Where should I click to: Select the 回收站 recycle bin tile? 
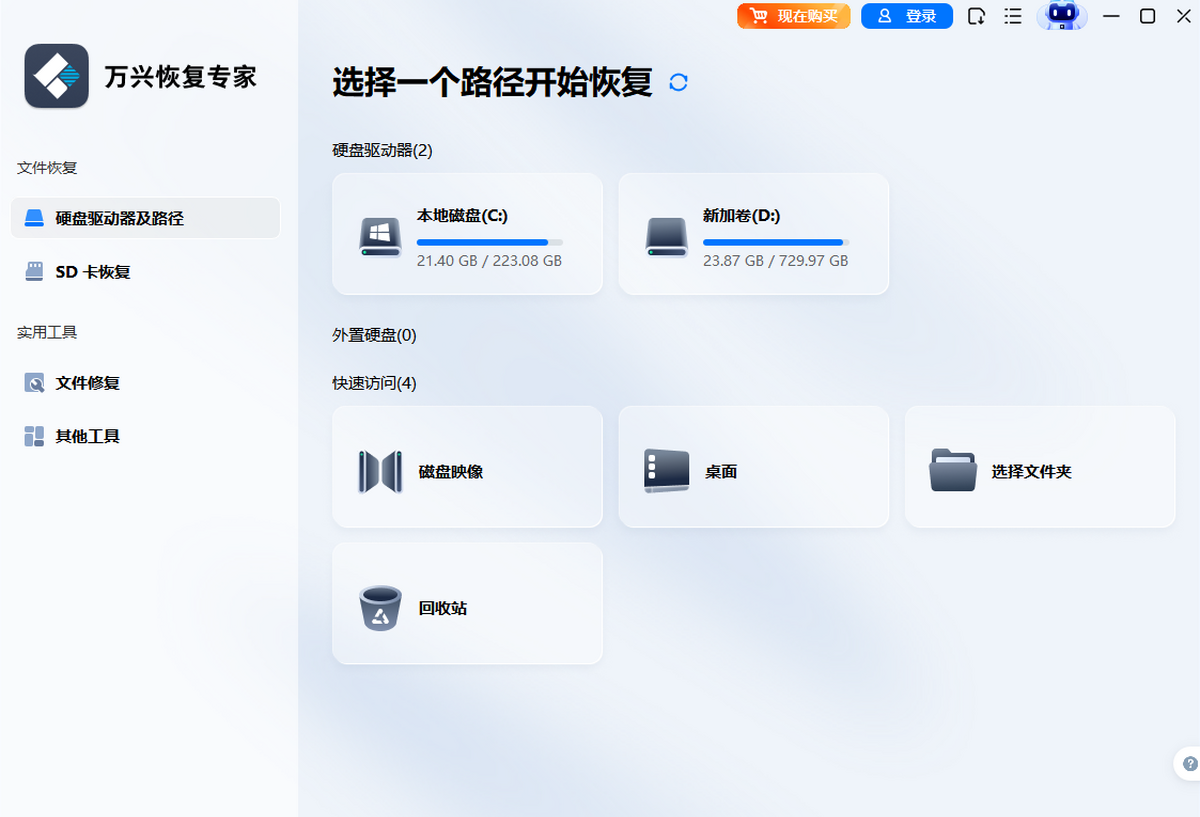(x=467, y=604)
